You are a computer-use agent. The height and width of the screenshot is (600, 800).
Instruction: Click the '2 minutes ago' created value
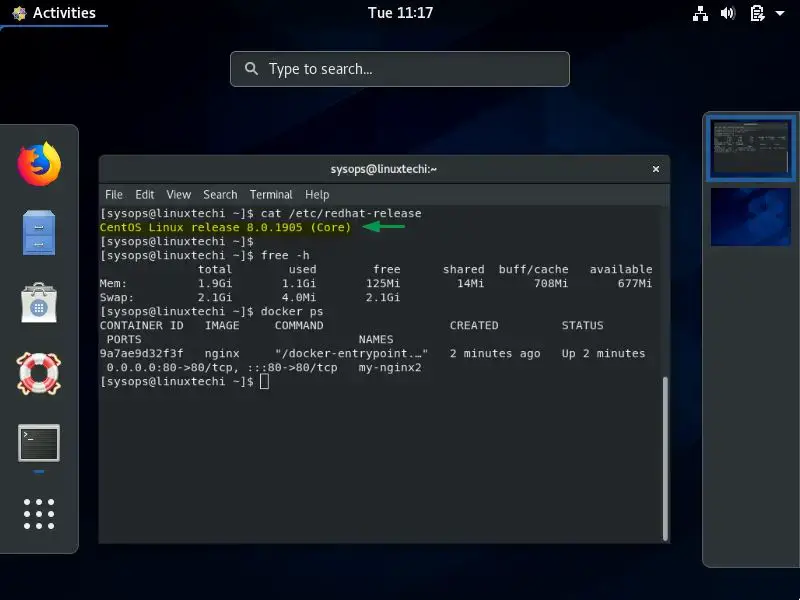tap(495, 354)
